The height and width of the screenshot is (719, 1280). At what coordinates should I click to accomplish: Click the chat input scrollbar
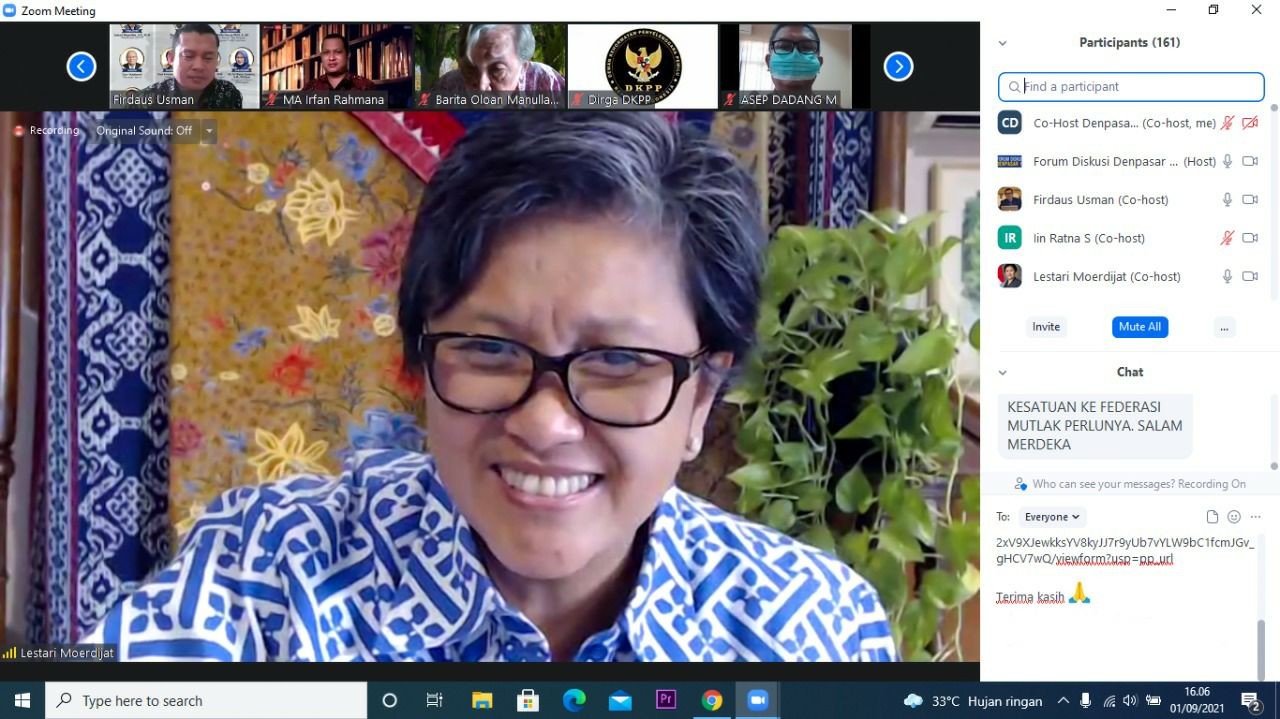(x=1261, y=649)
